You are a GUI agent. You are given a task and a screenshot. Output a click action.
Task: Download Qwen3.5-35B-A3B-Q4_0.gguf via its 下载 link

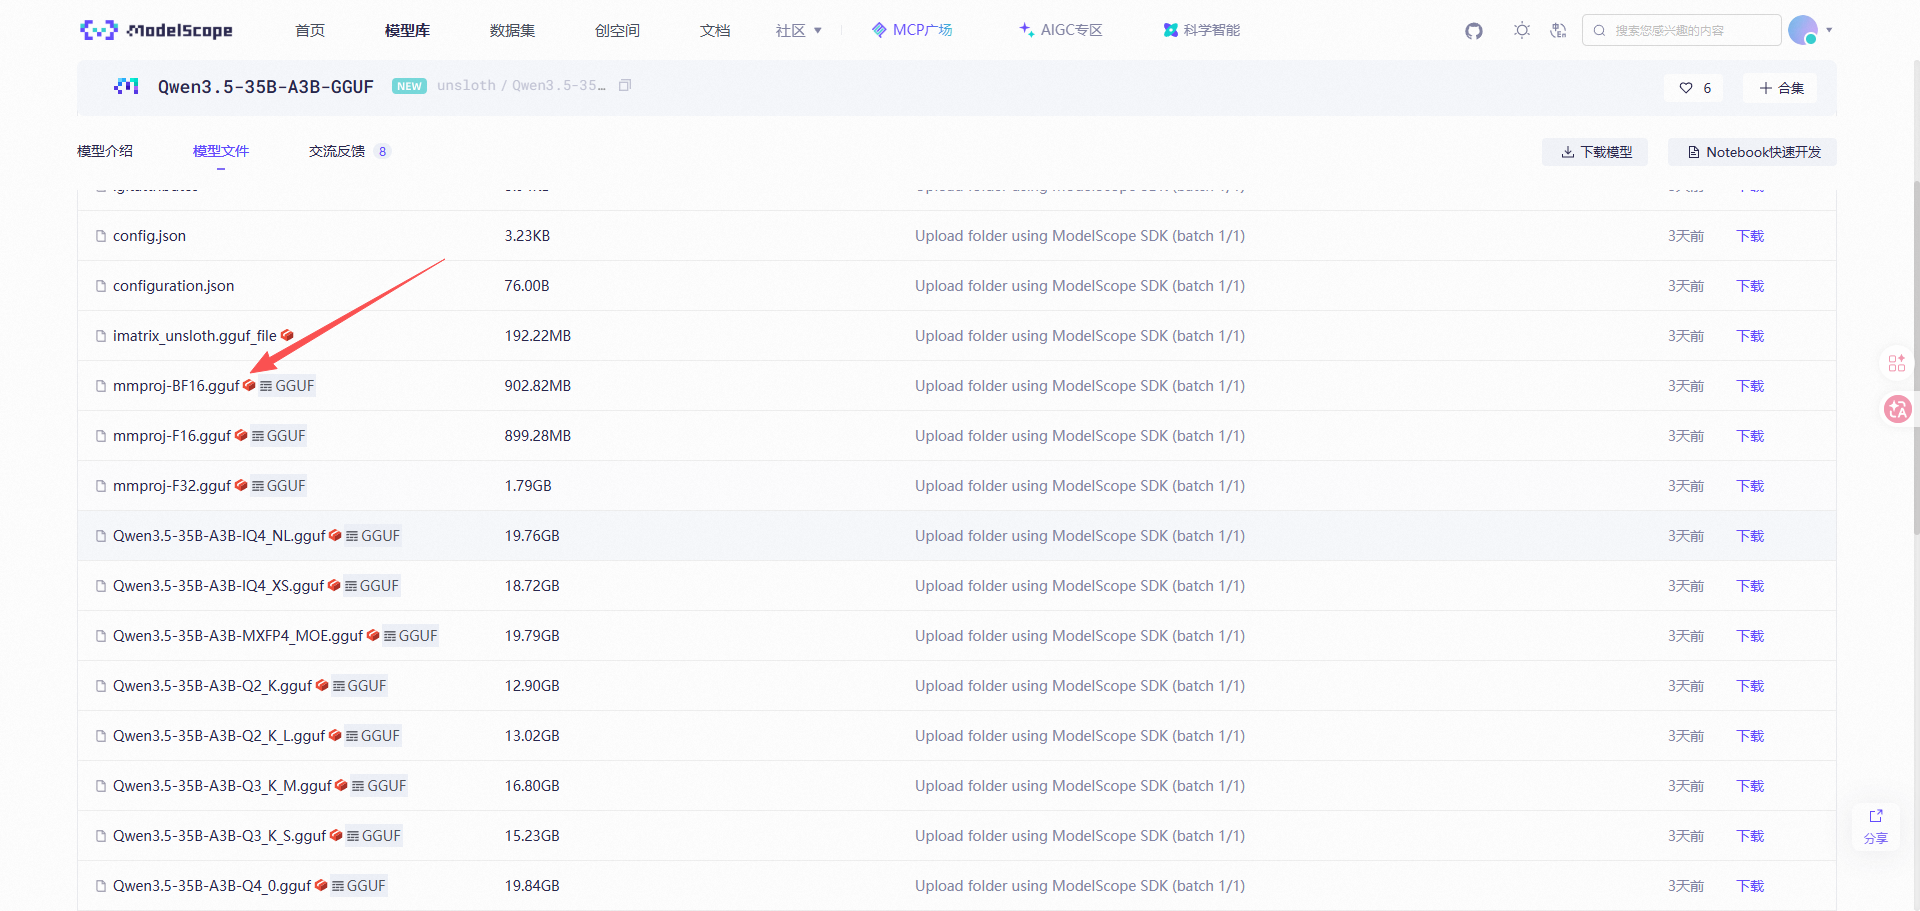coord(1750,886)
